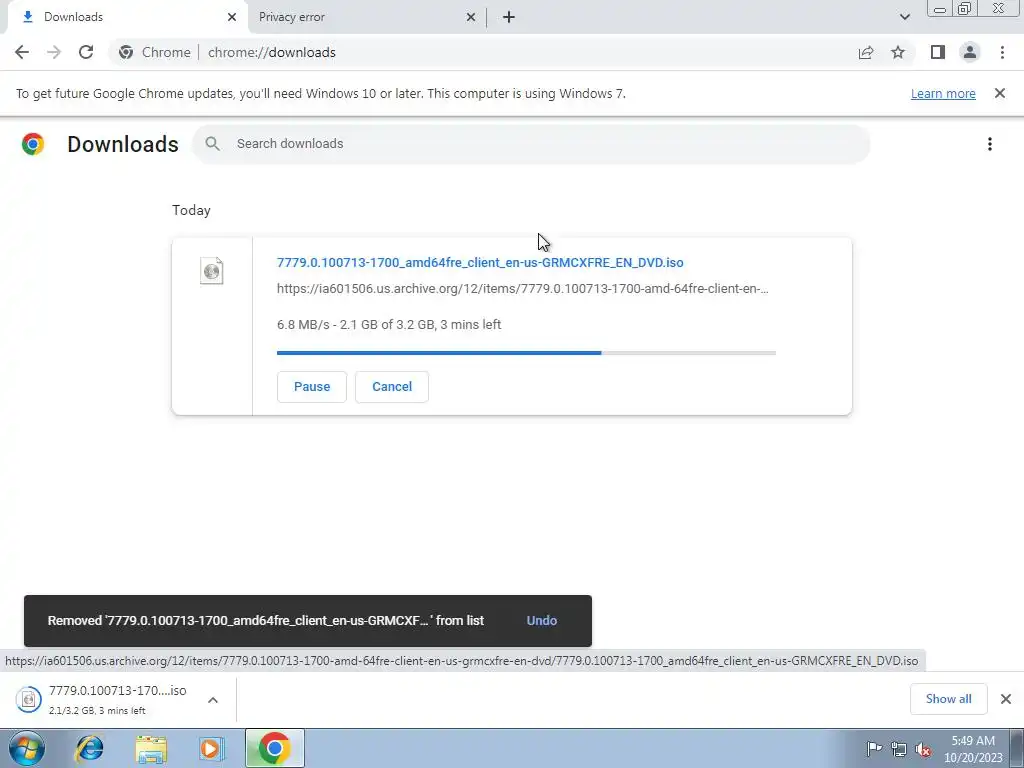Go back using the browser back arrow
Viewport: 1024px width, 768px height.
click(x=22, y=52)
